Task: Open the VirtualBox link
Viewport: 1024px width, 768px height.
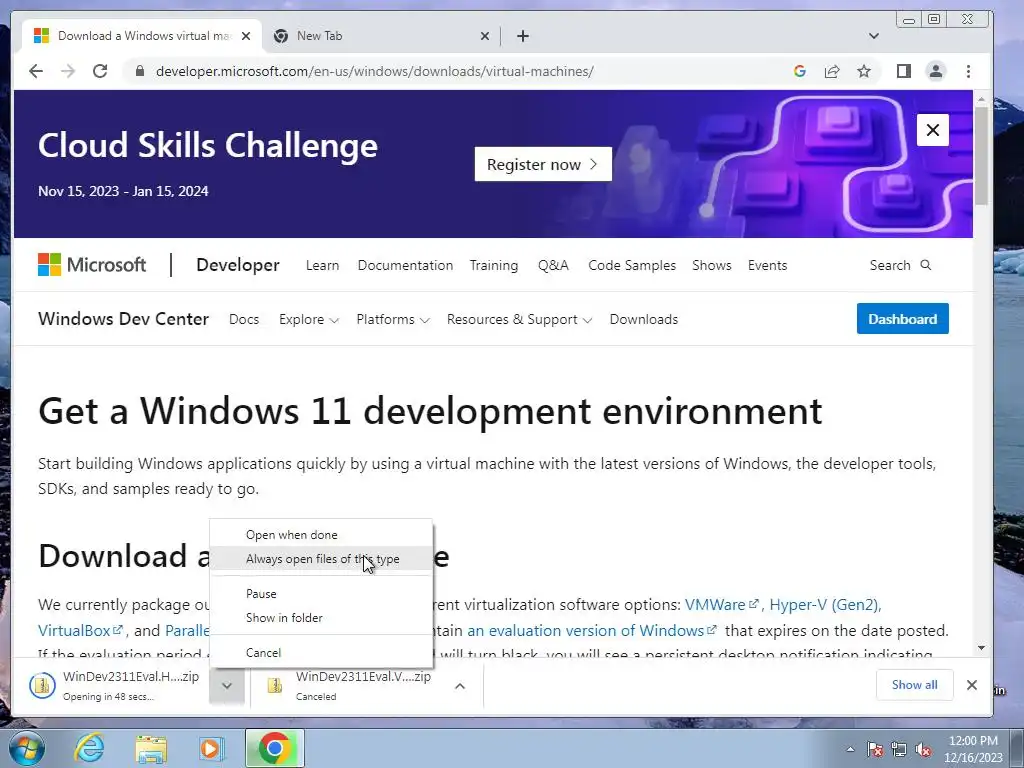Action: (x=80, y=631)
